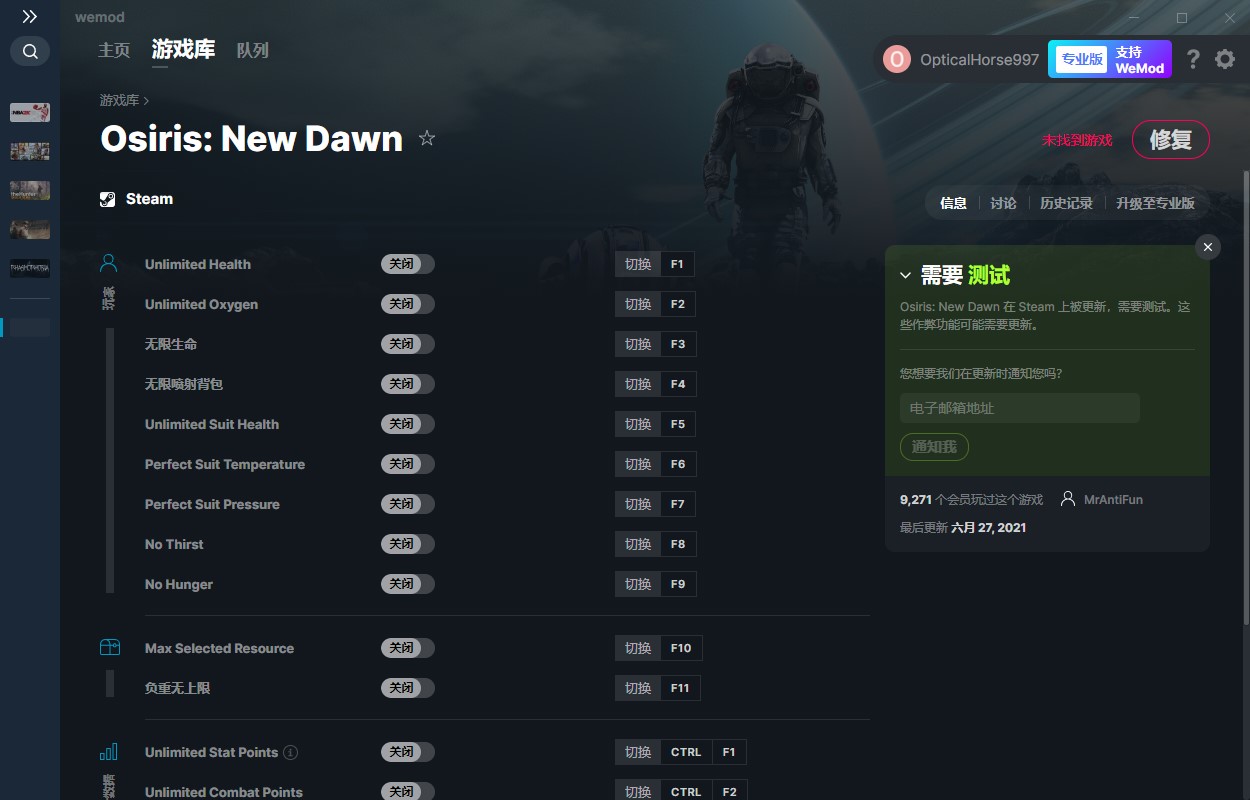The image size is (1250, 800).
Task: Toggle Unlimited Stat Points switch
Action: click(x=408, y=752)
